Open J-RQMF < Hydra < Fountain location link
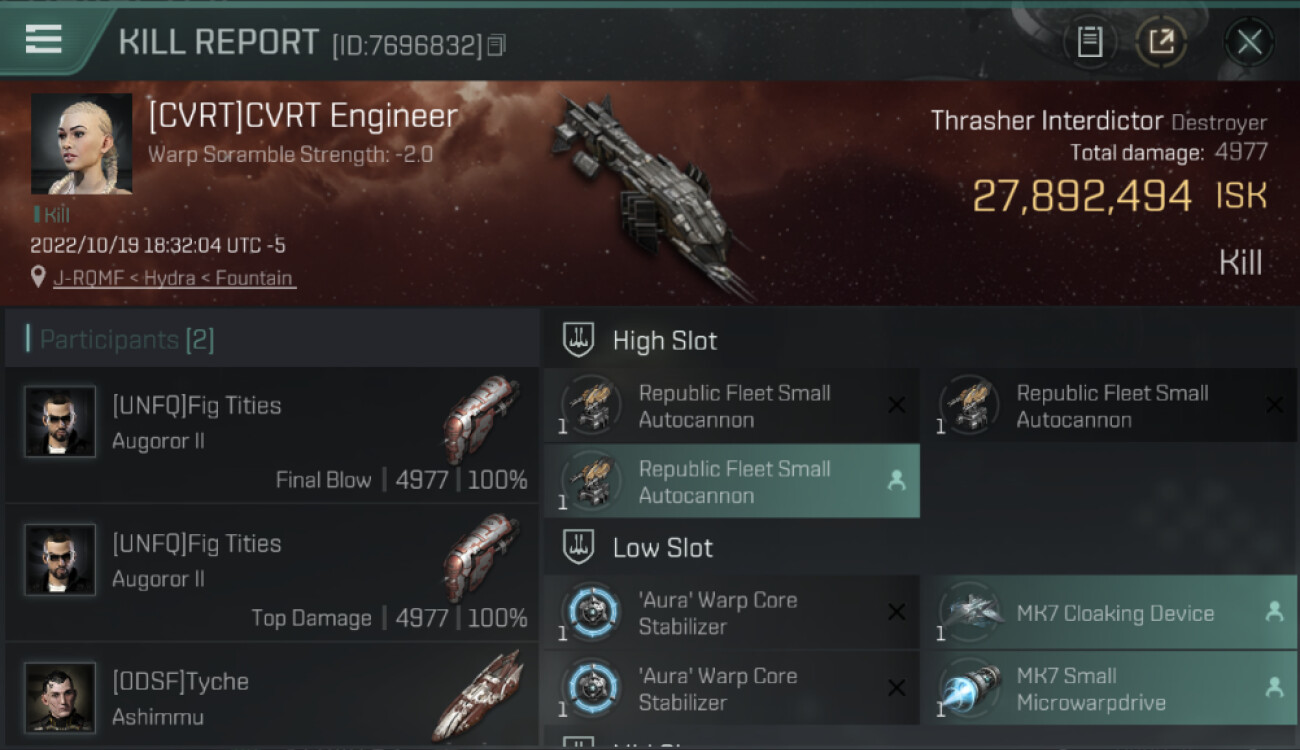This screenshot has height=750, width=1300. pyautogui.click(x=174, y=277)
